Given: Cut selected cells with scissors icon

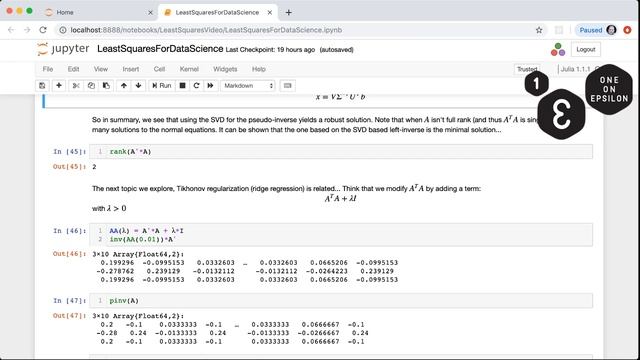Looking at the screenshot, I should click(76, 86).
